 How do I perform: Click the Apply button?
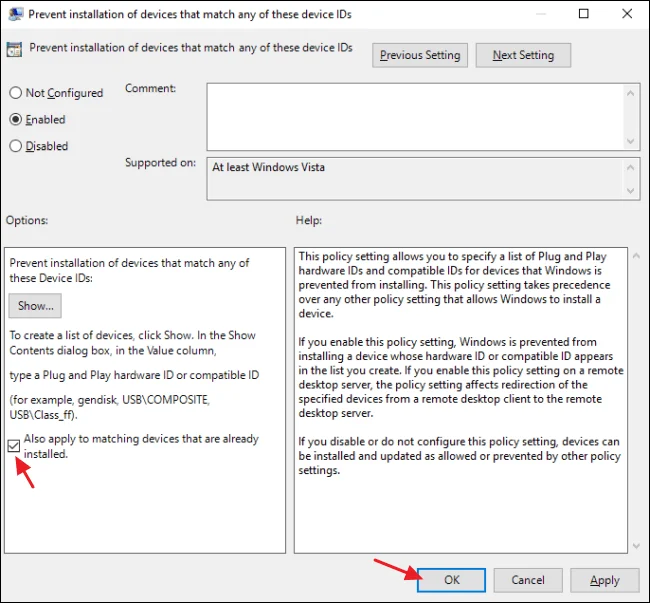click(605, 580)
